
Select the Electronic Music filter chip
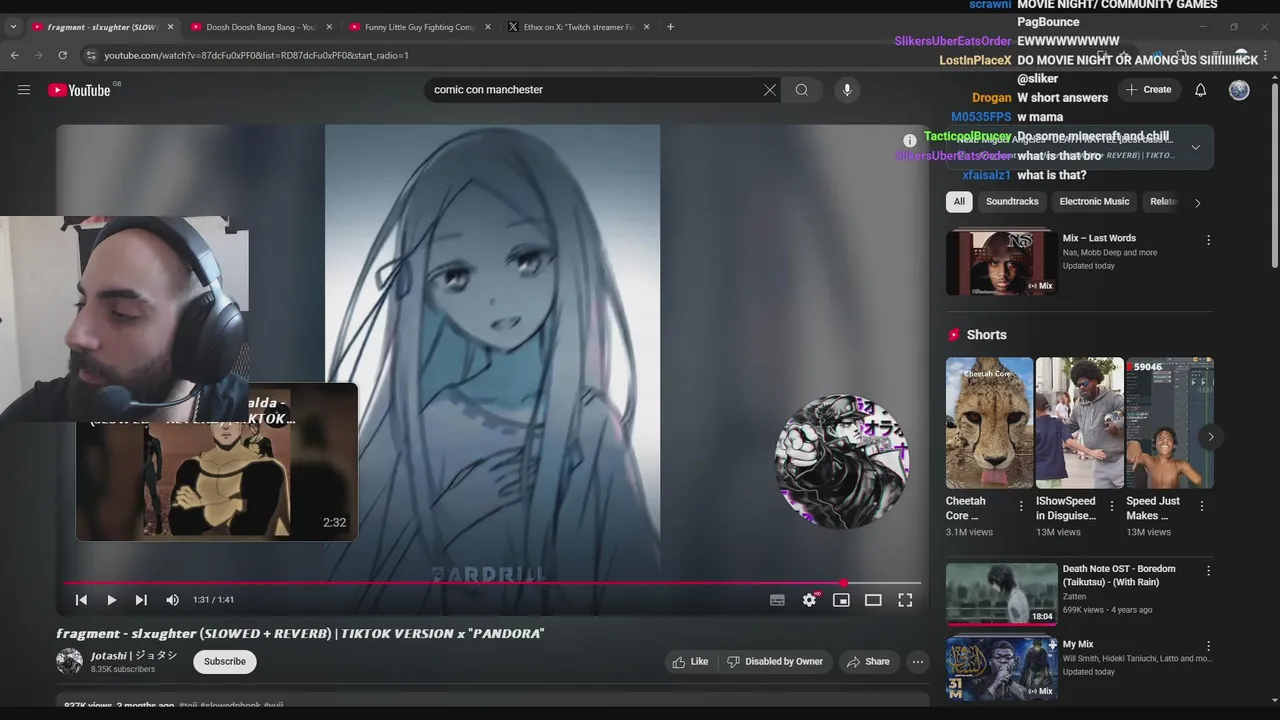(1094, 202)
